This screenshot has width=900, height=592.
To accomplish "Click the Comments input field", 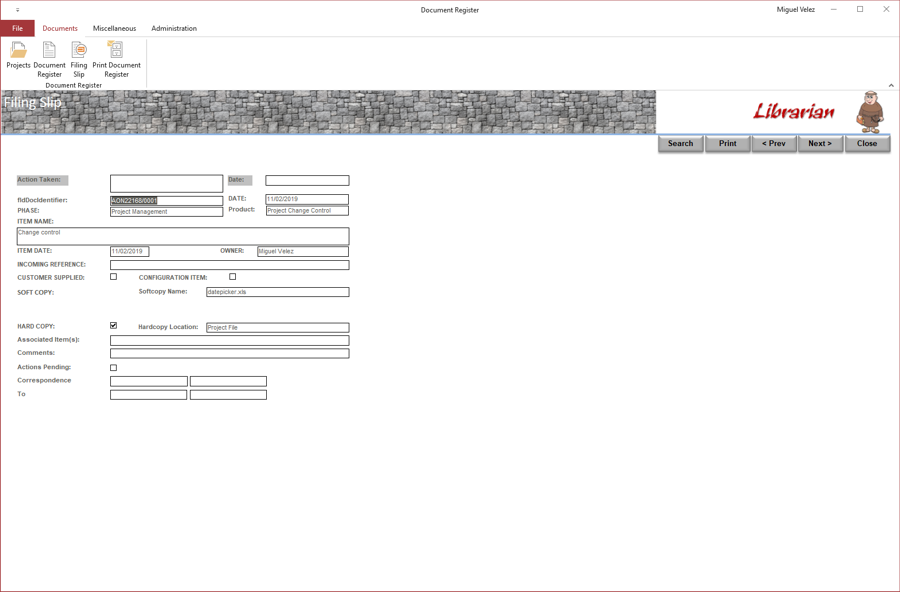I will tap(230, 354).
